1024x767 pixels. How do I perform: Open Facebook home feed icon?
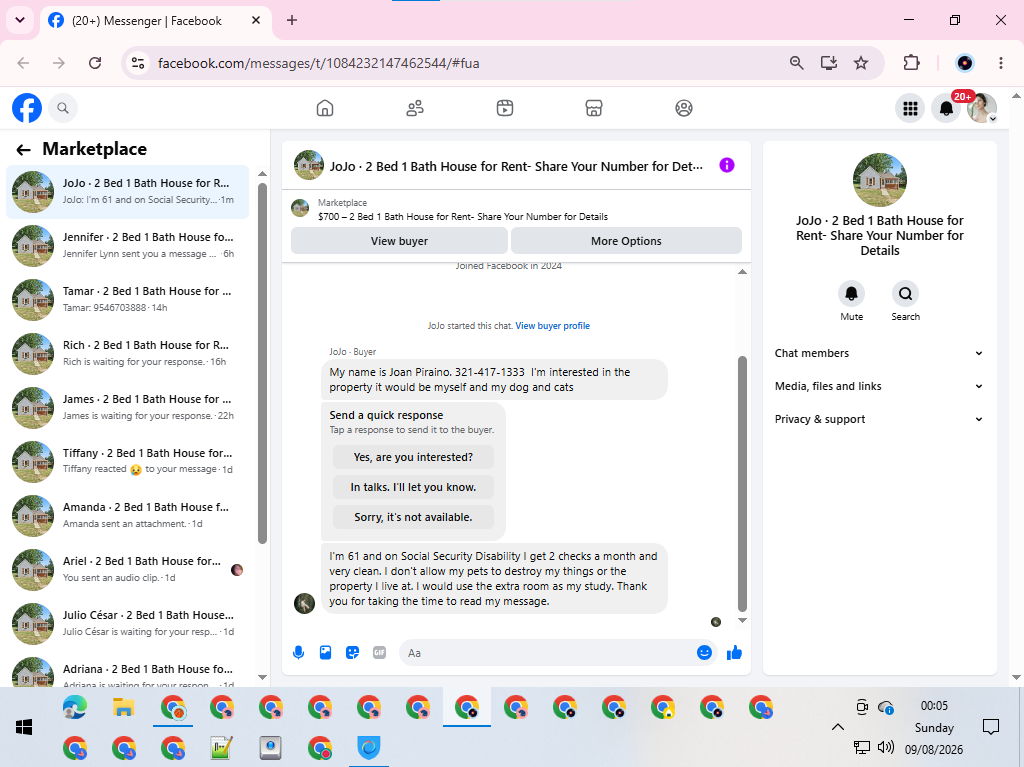click(325, 108)
